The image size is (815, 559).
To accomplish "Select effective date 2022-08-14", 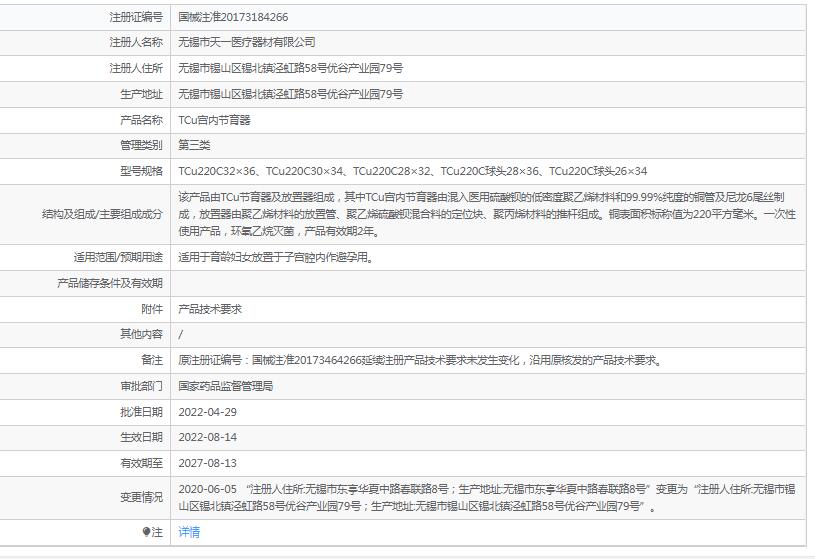I will (x=207, y=437).
